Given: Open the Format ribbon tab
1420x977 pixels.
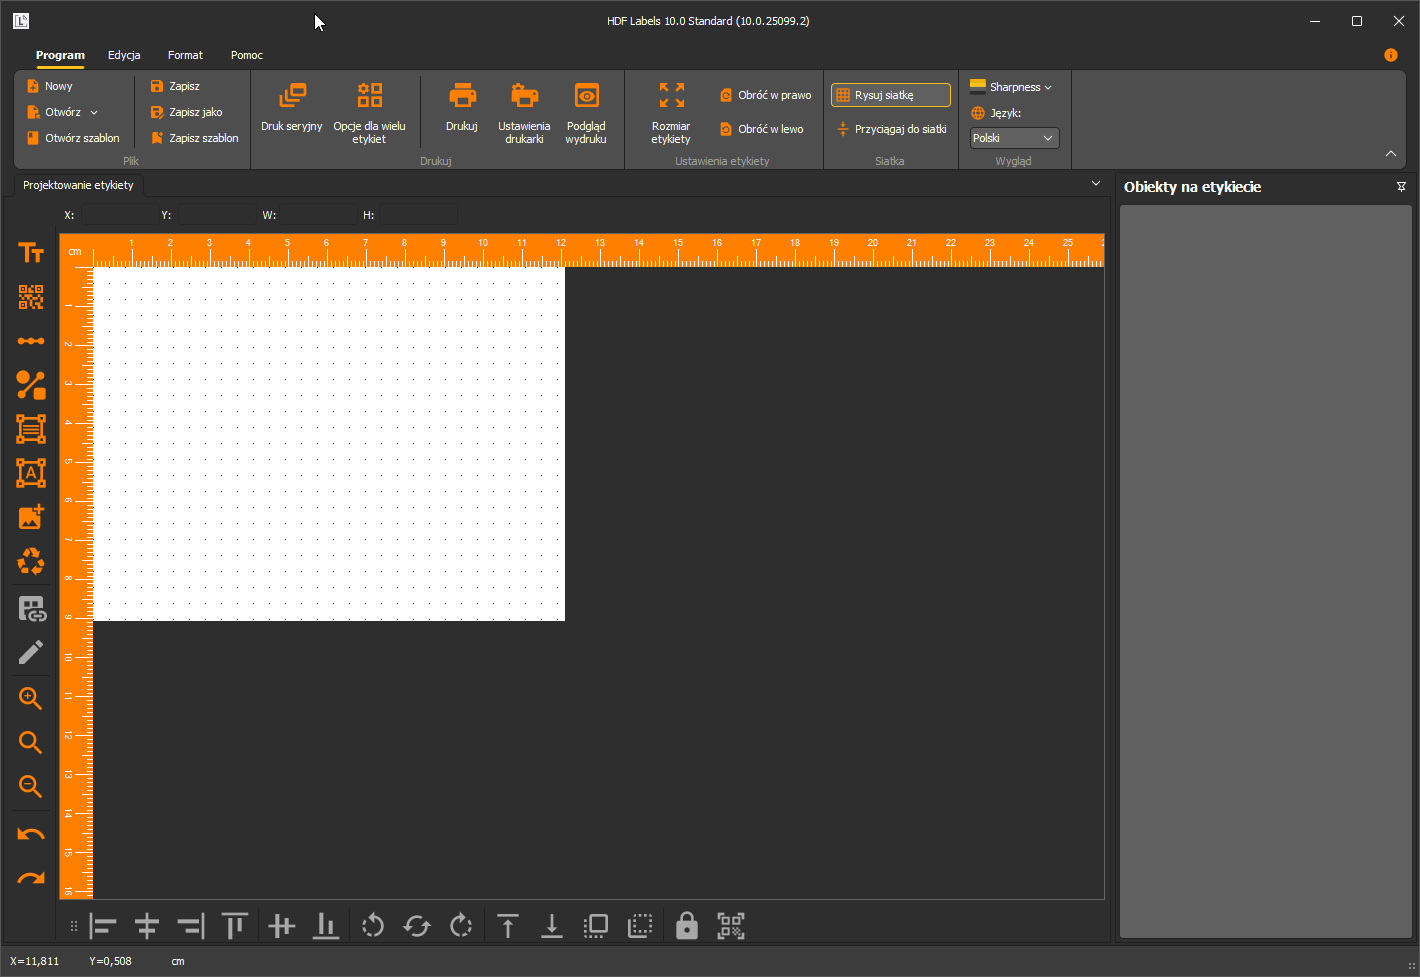Looking at the screenshot, I should [185, 55].
